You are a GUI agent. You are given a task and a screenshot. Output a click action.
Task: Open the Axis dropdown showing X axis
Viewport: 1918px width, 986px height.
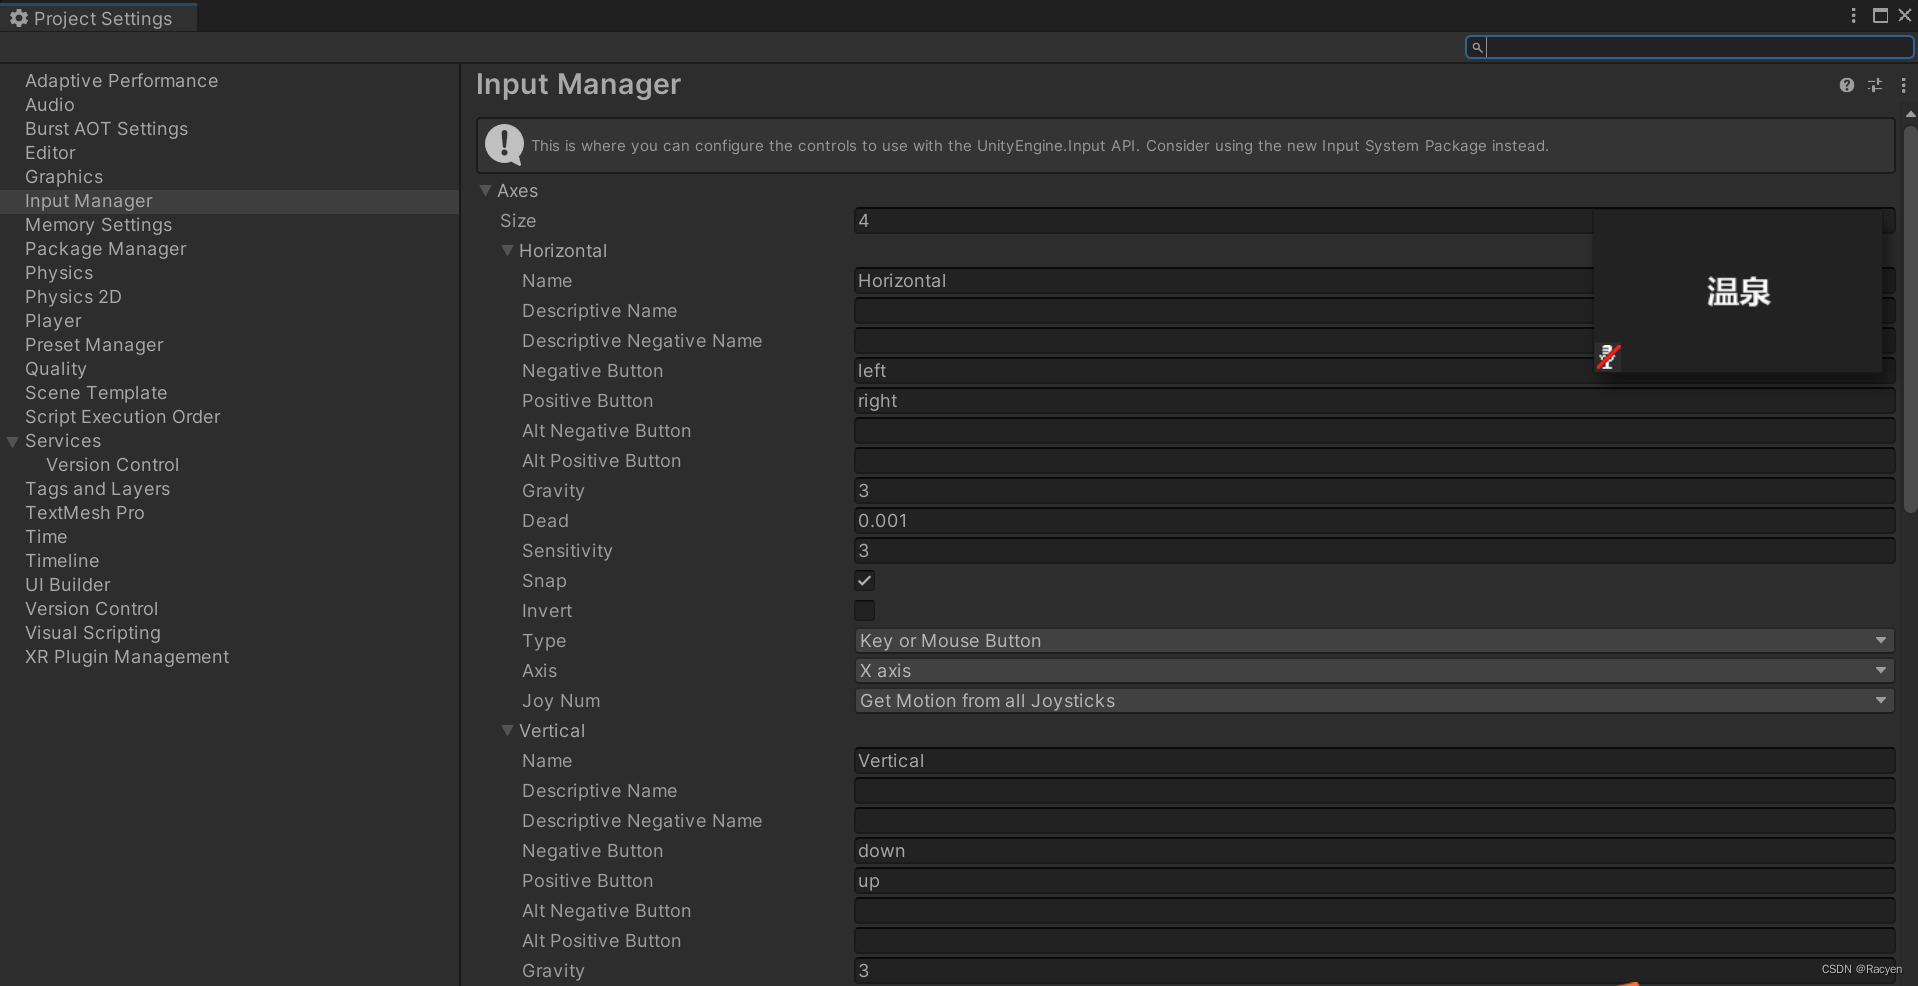pos(1370,671)
